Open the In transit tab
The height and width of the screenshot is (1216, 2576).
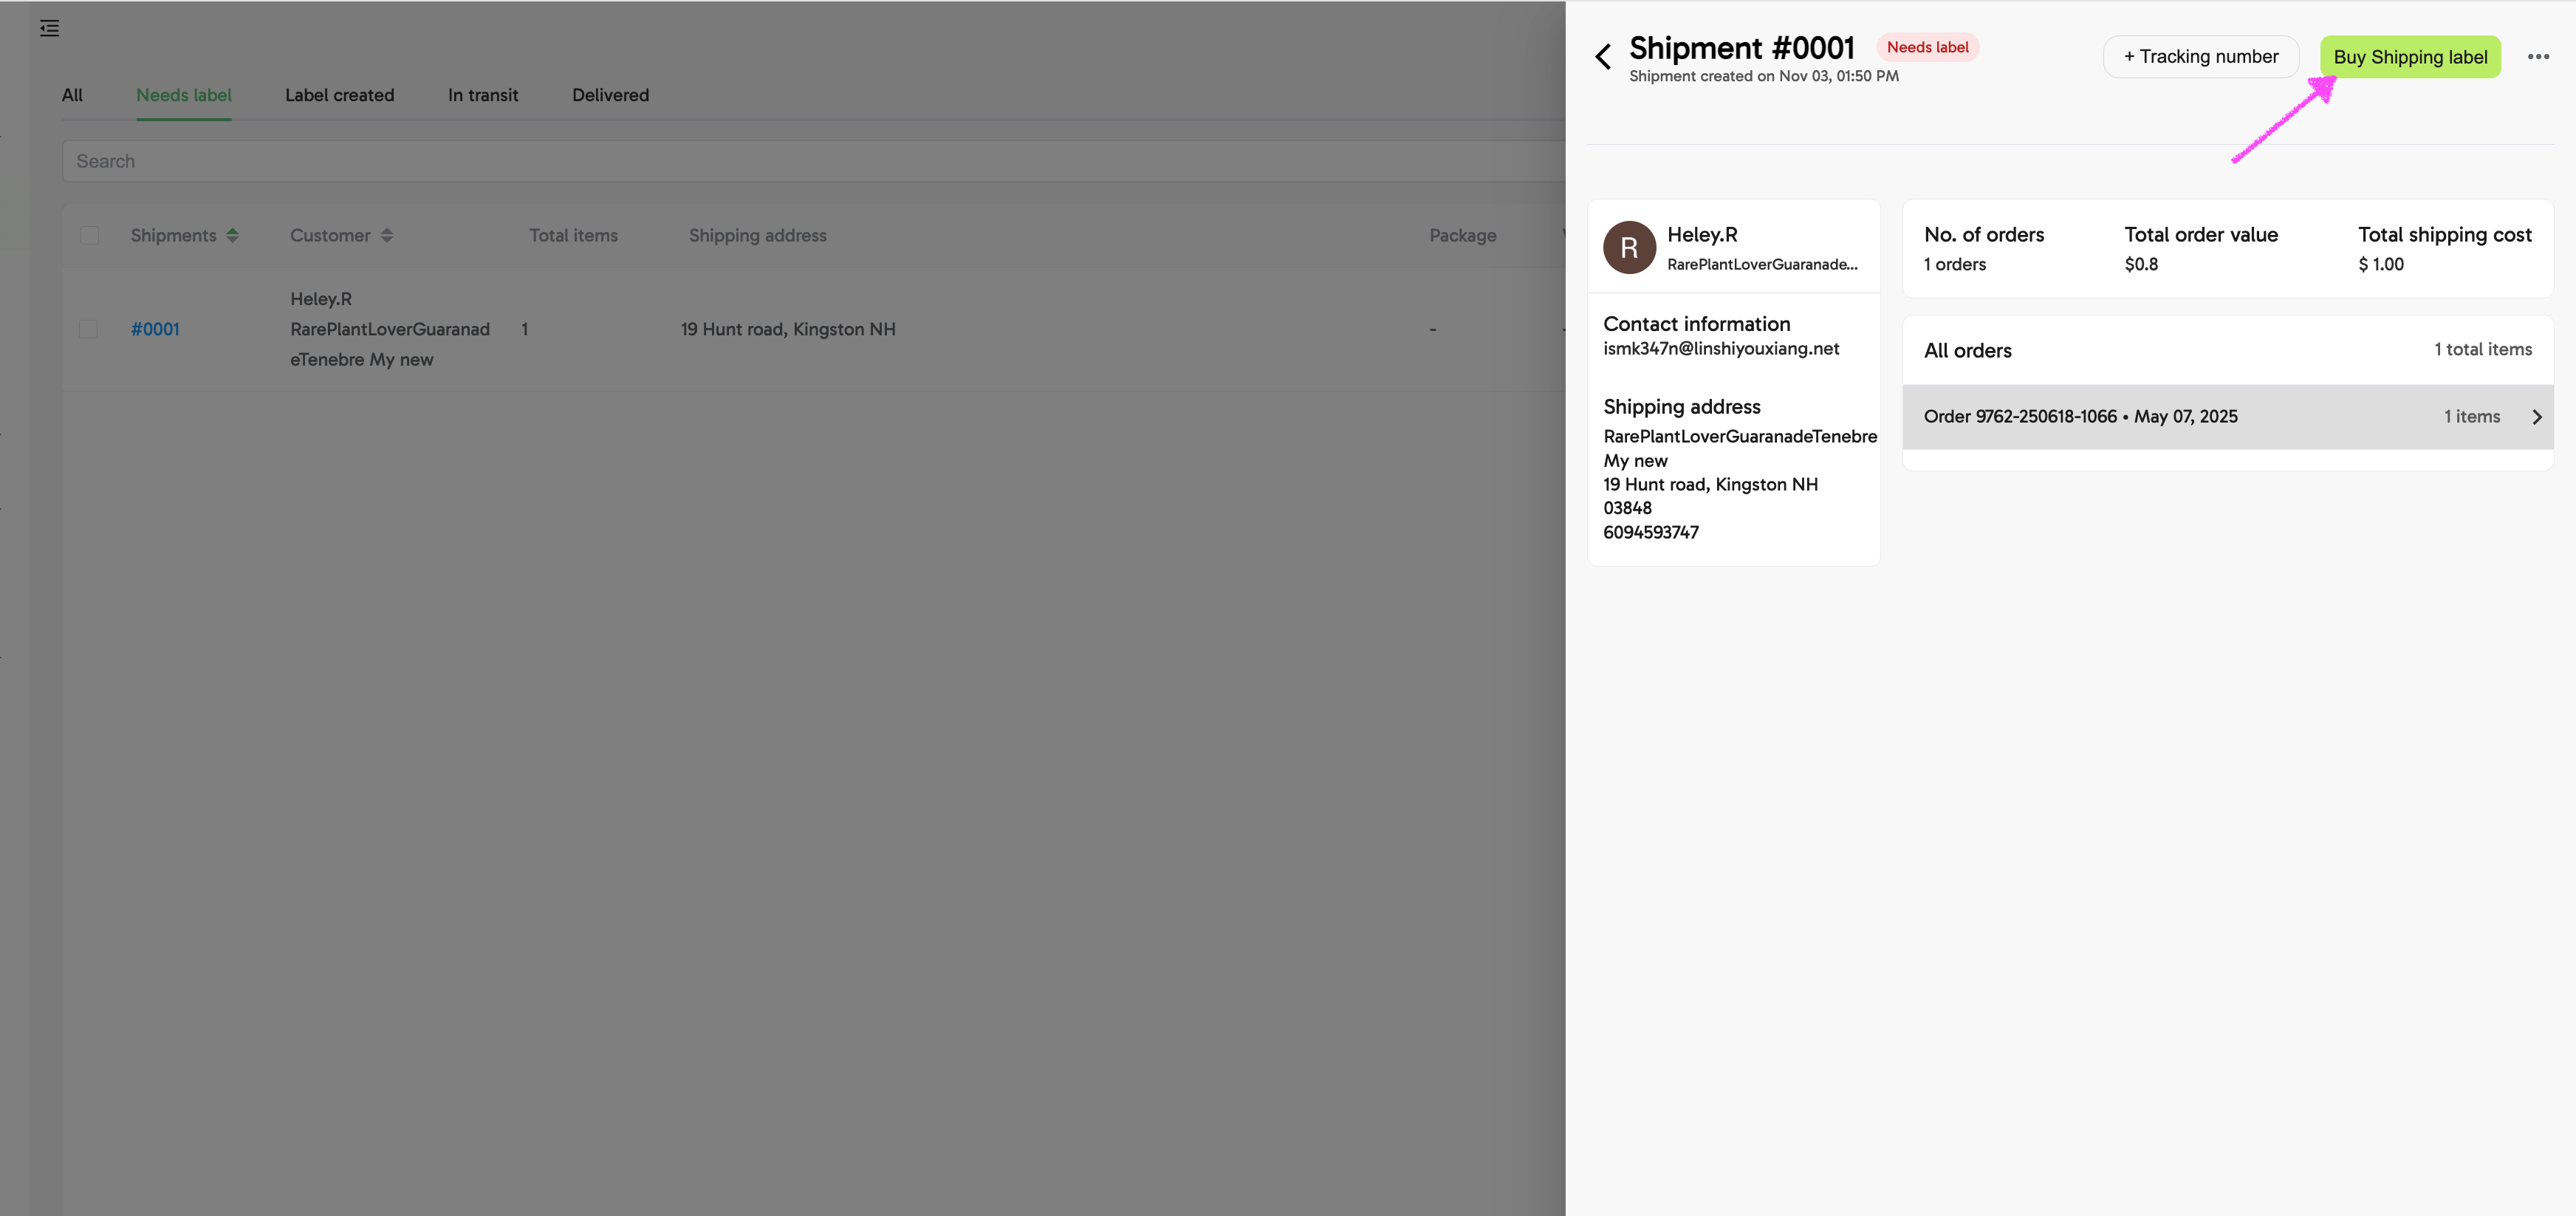coord(483,95)
